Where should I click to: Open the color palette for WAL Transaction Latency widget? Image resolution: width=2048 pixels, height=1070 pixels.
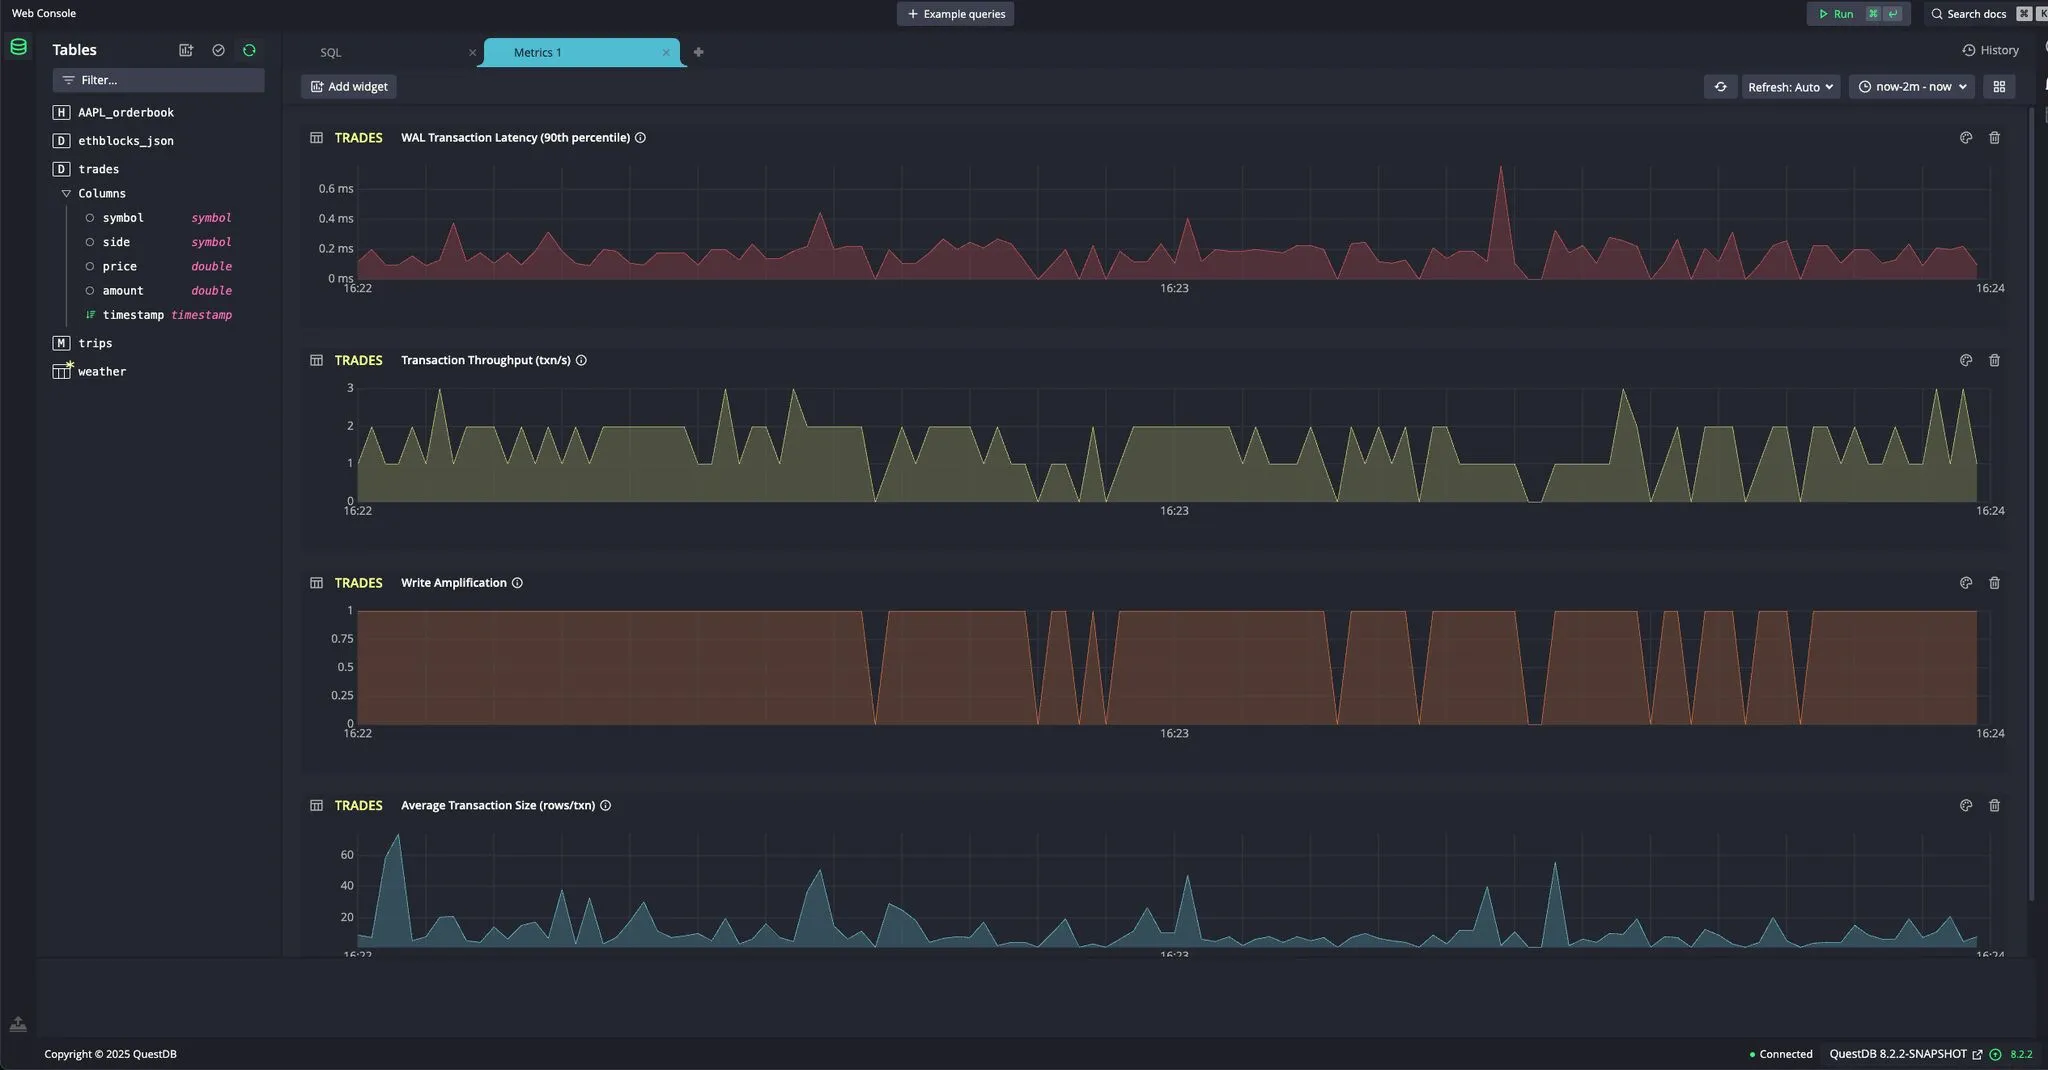click(x=1966, y=137)
